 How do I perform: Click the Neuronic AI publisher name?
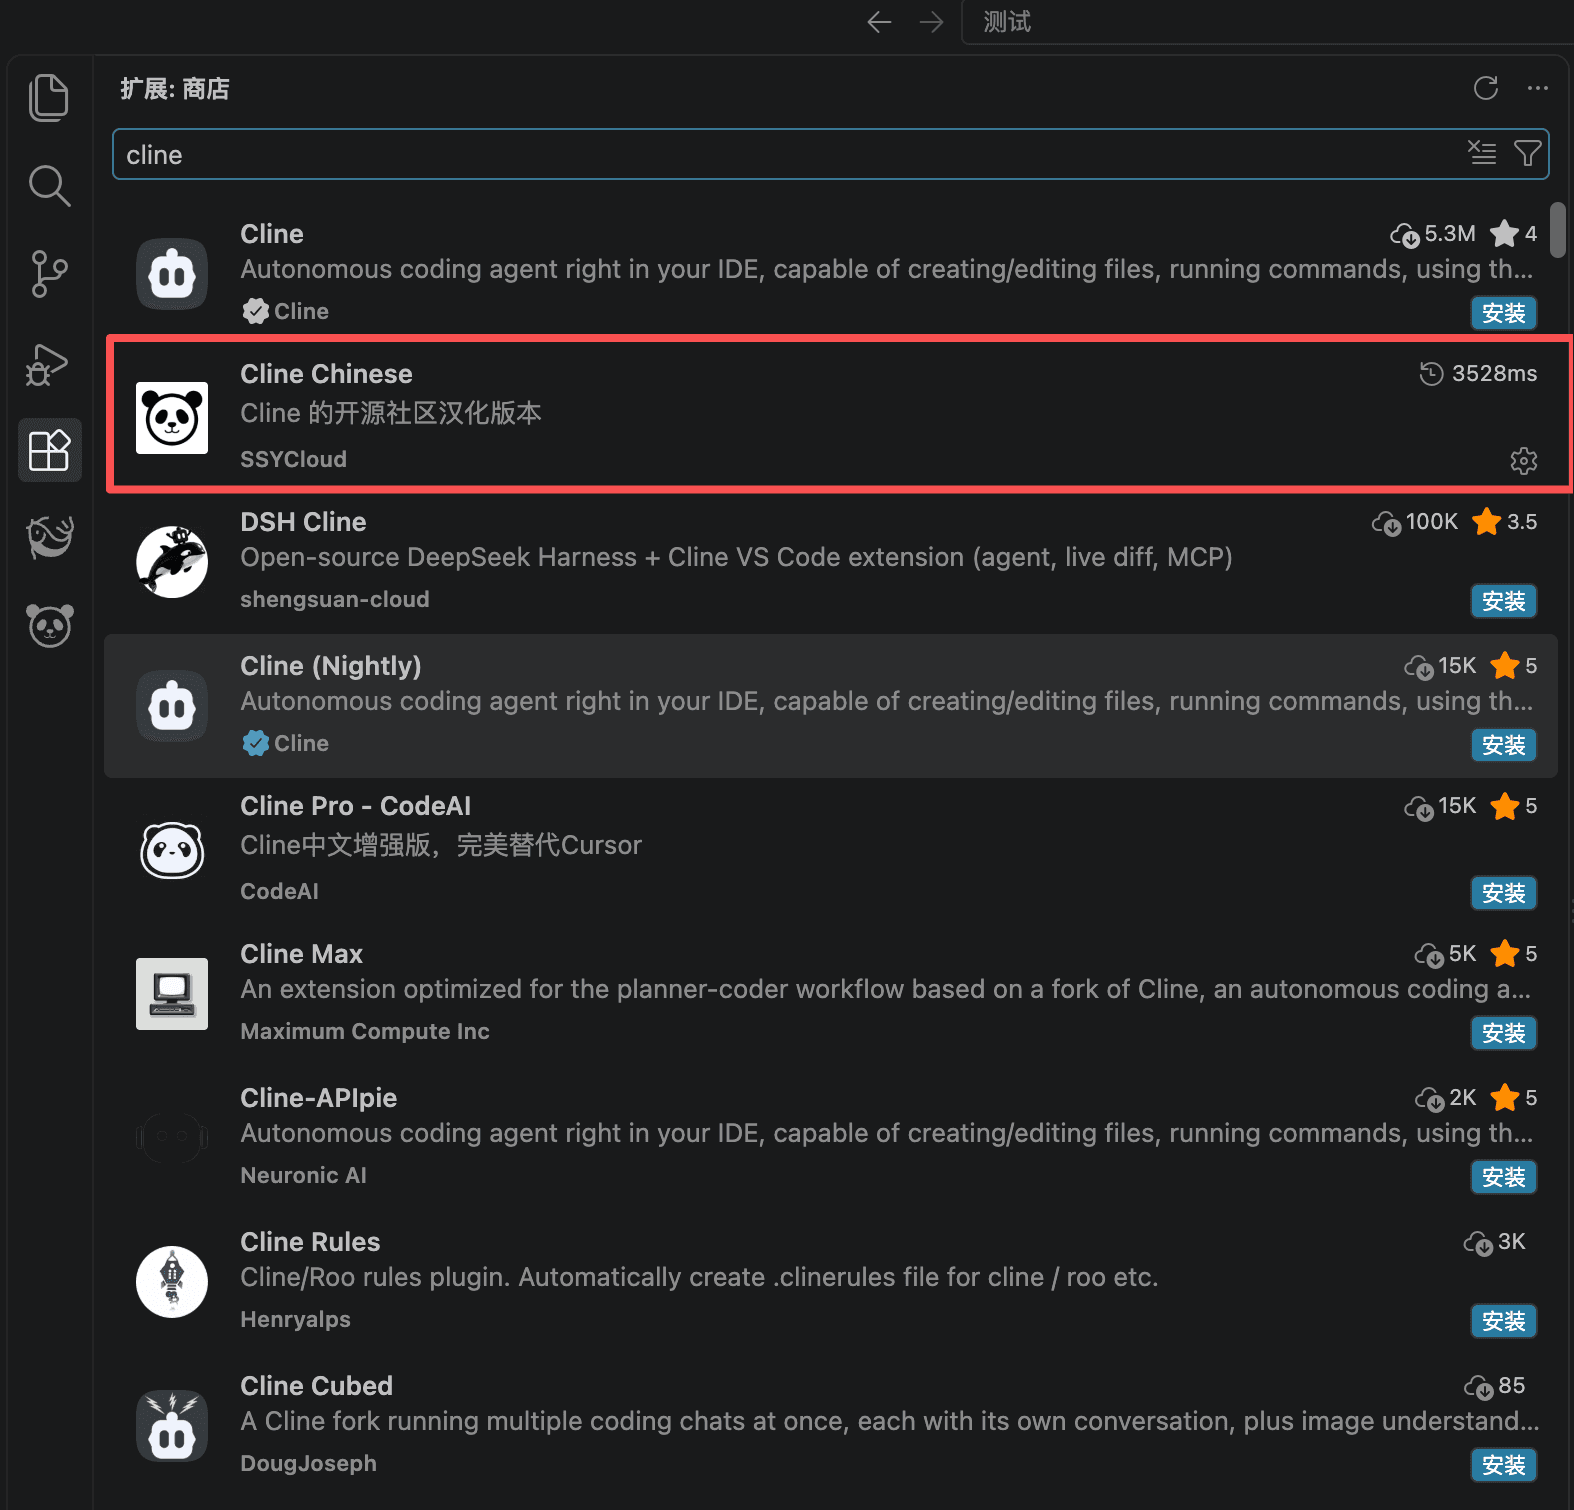(303, 1175)
